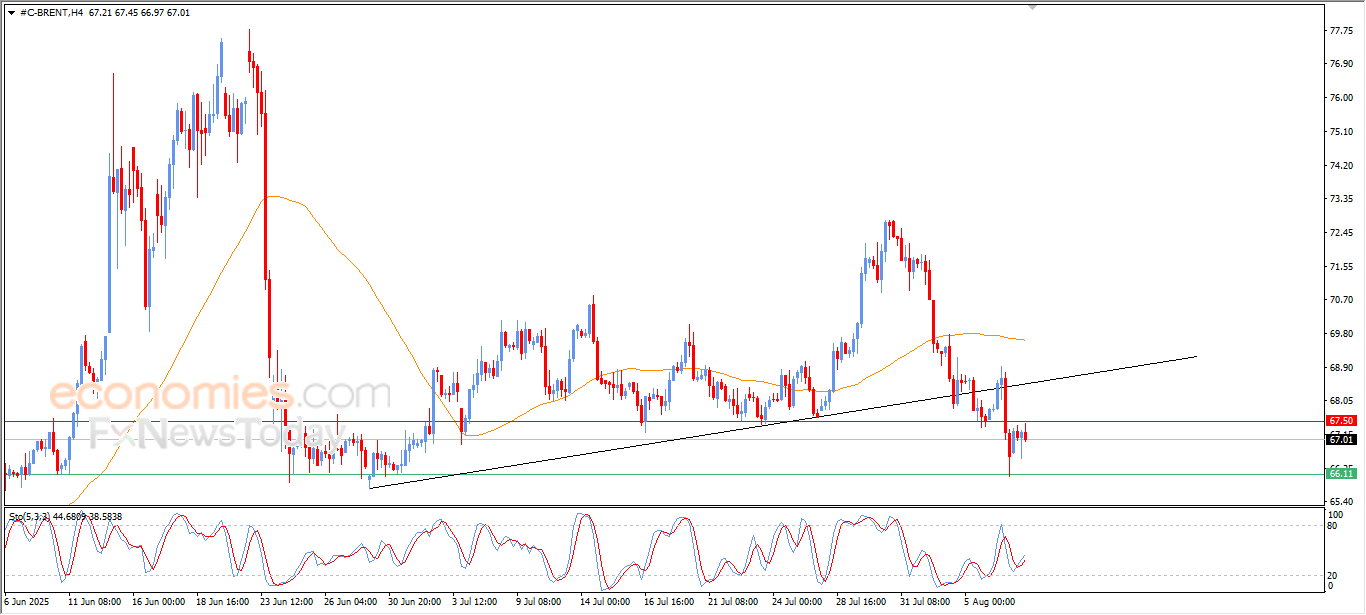Click the 75.10 price axis label

click(x=1342, y=131)
